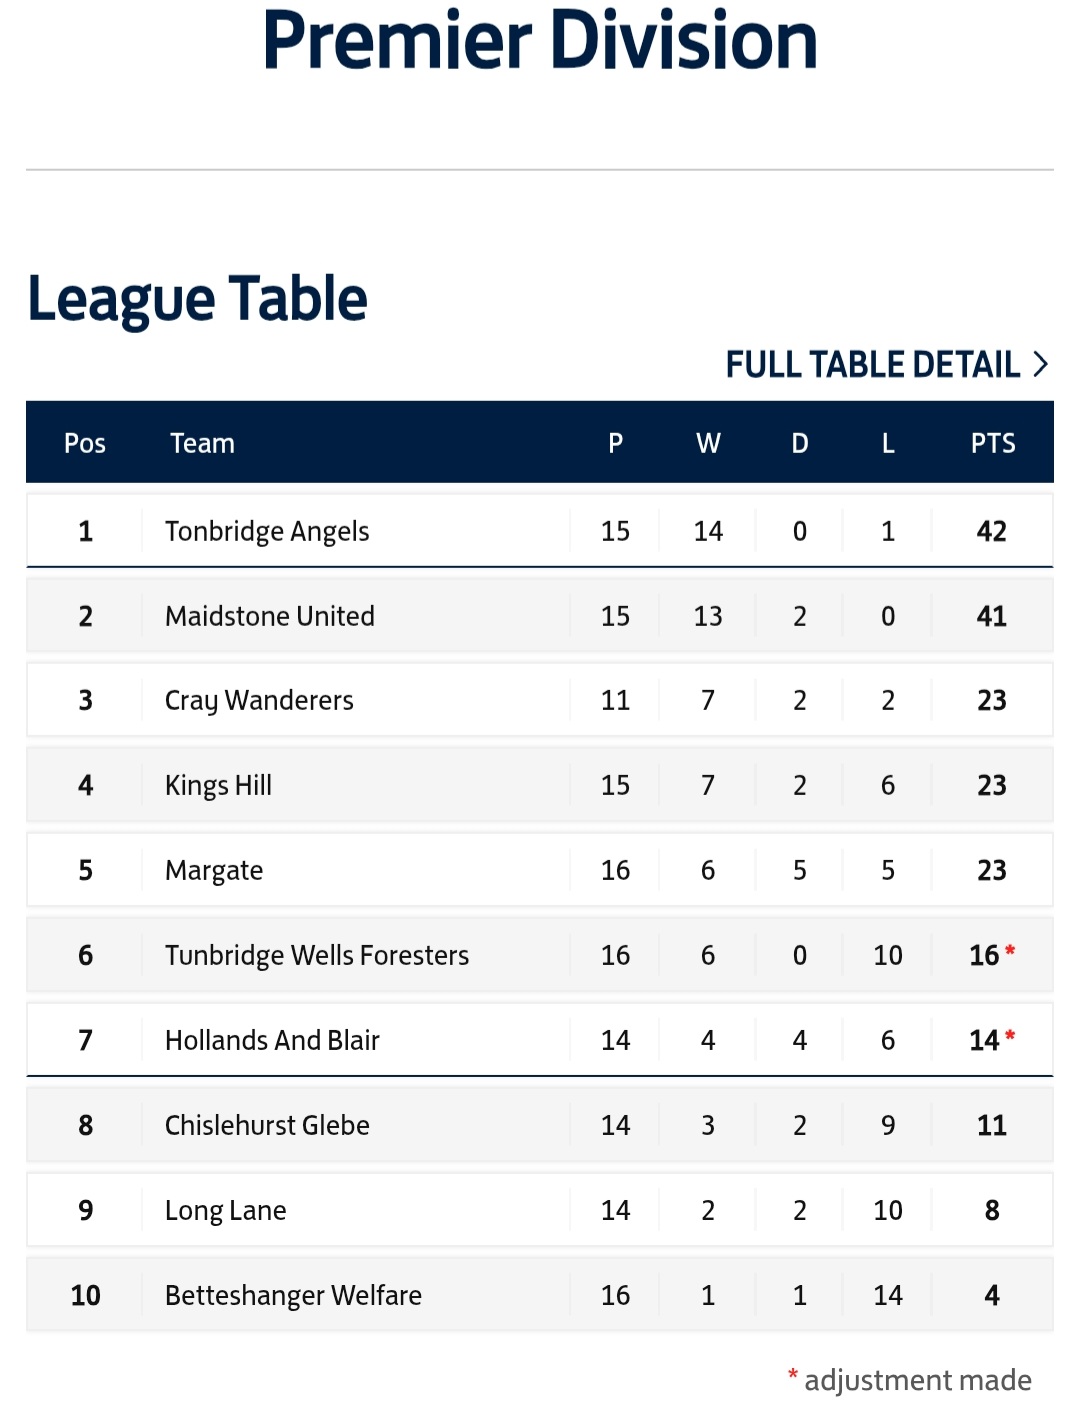1080x1425 pixels.
Task: Click the Team column header
Action: pos(202,443)
